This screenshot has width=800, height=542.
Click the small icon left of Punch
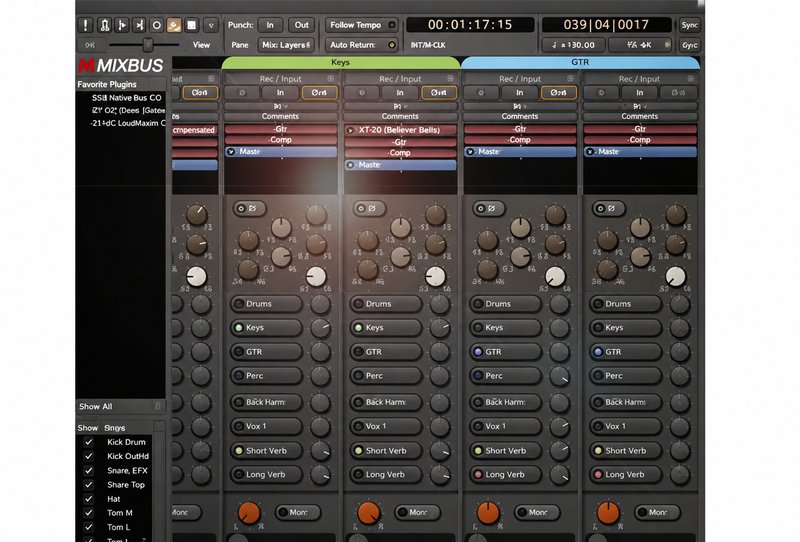pyautogui.click(x=211, y=25)
